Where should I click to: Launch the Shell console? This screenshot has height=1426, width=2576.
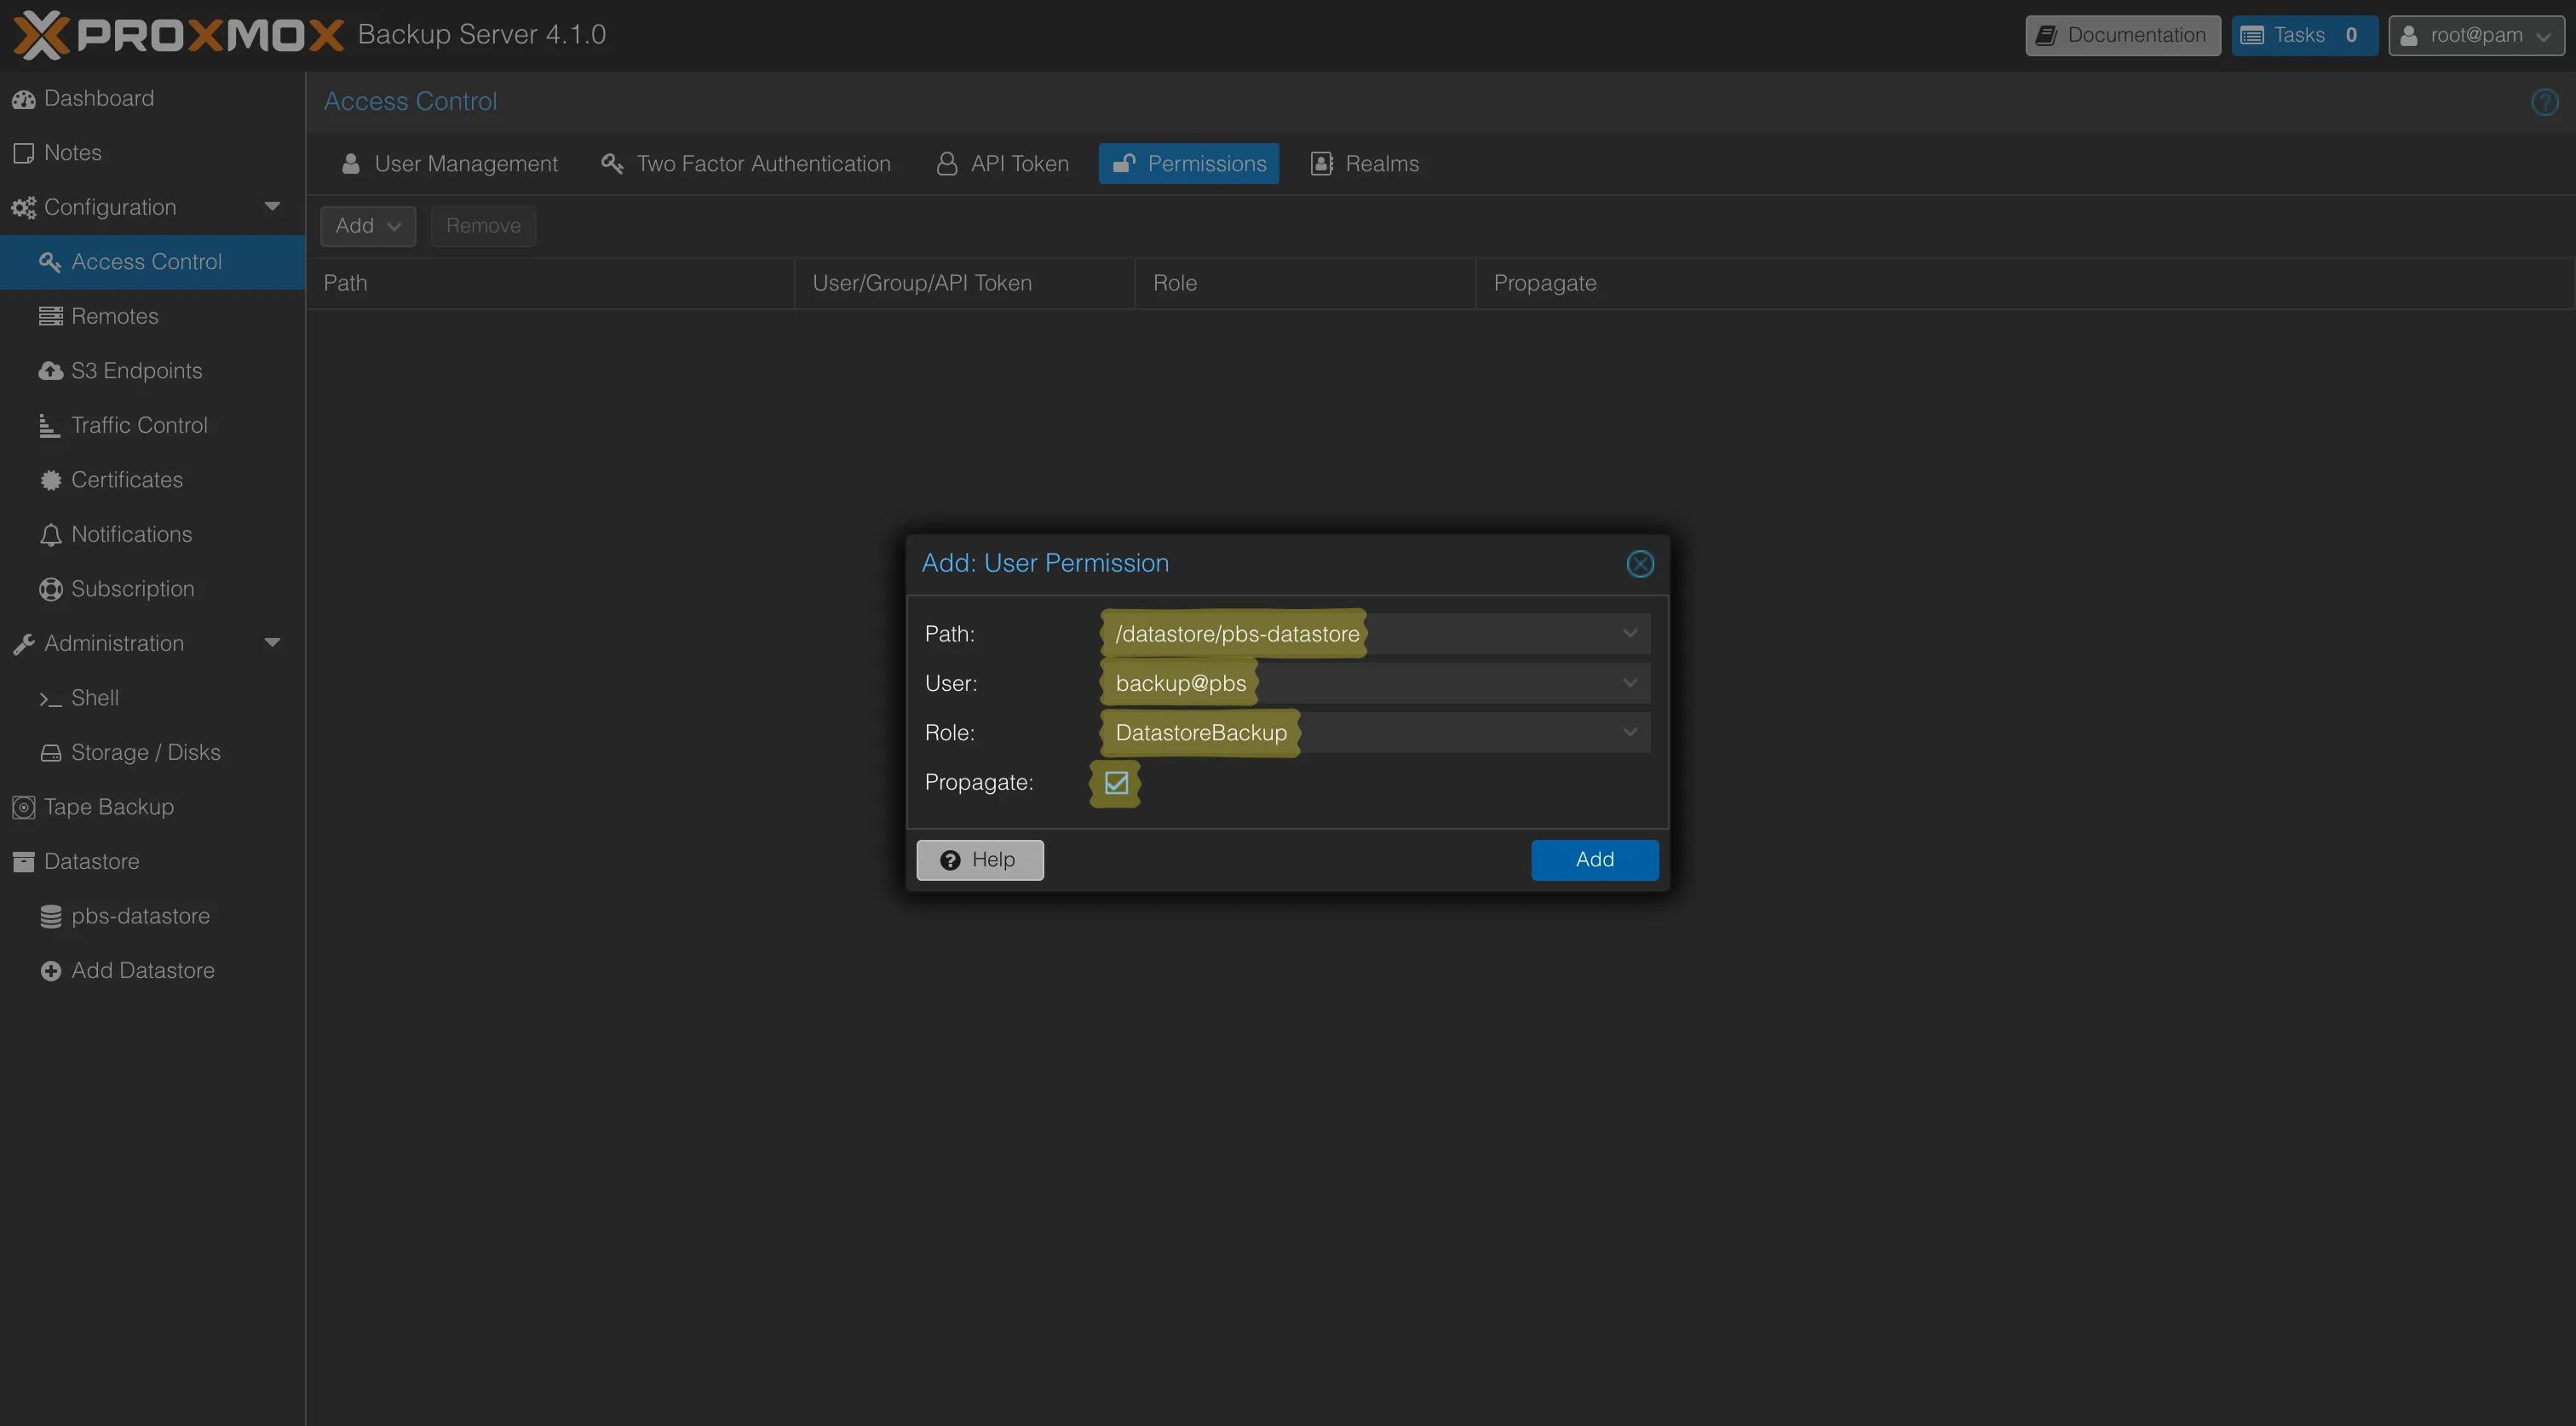(152, 697)
